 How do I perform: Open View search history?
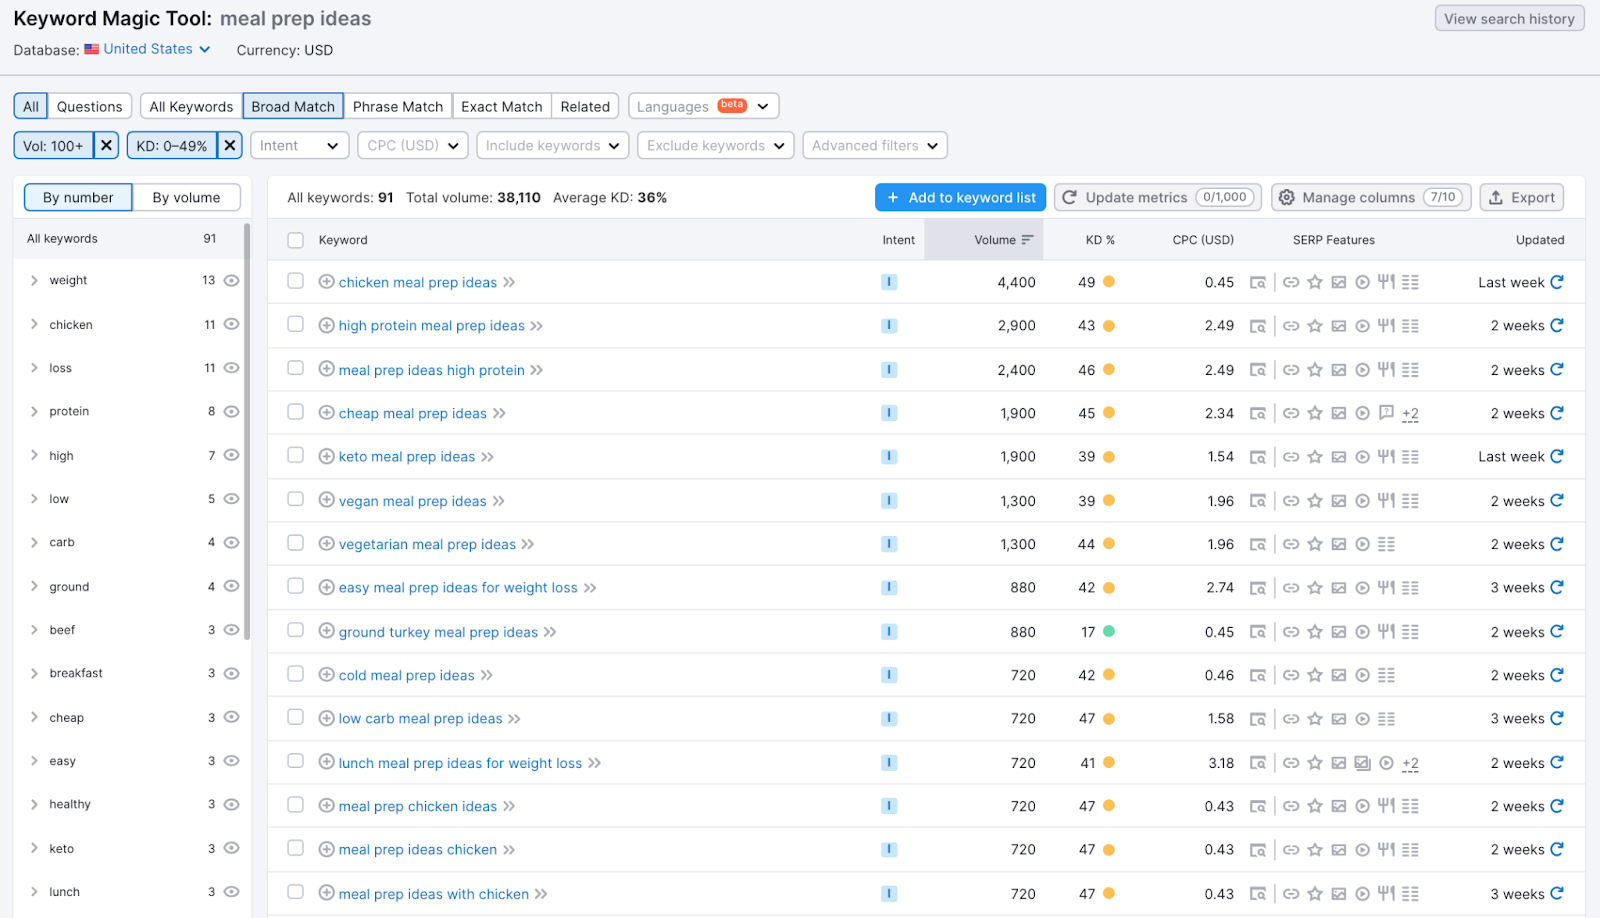1509,17
